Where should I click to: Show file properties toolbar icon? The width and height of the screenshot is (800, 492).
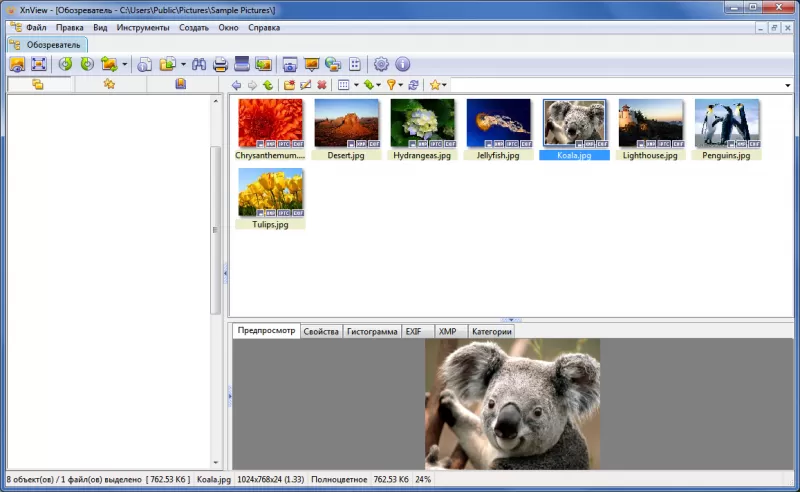145,64
